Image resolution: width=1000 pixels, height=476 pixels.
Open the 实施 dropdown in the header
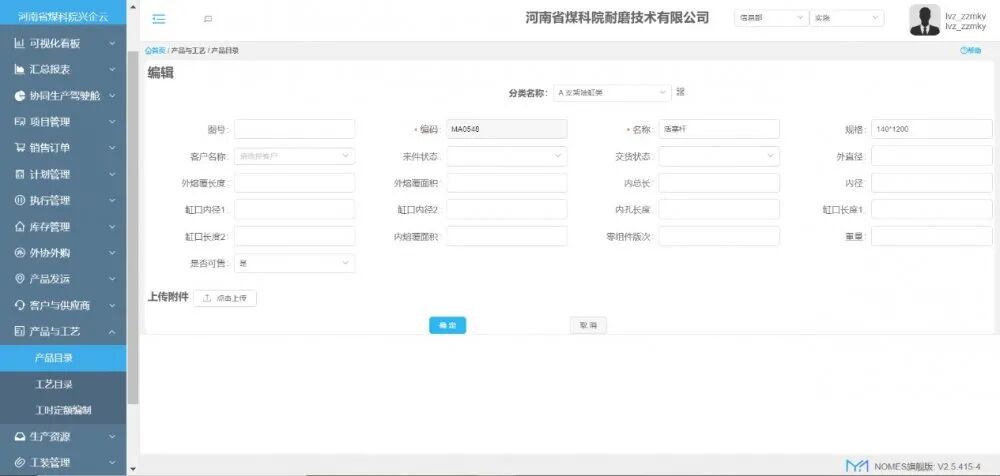pos(847,19)
